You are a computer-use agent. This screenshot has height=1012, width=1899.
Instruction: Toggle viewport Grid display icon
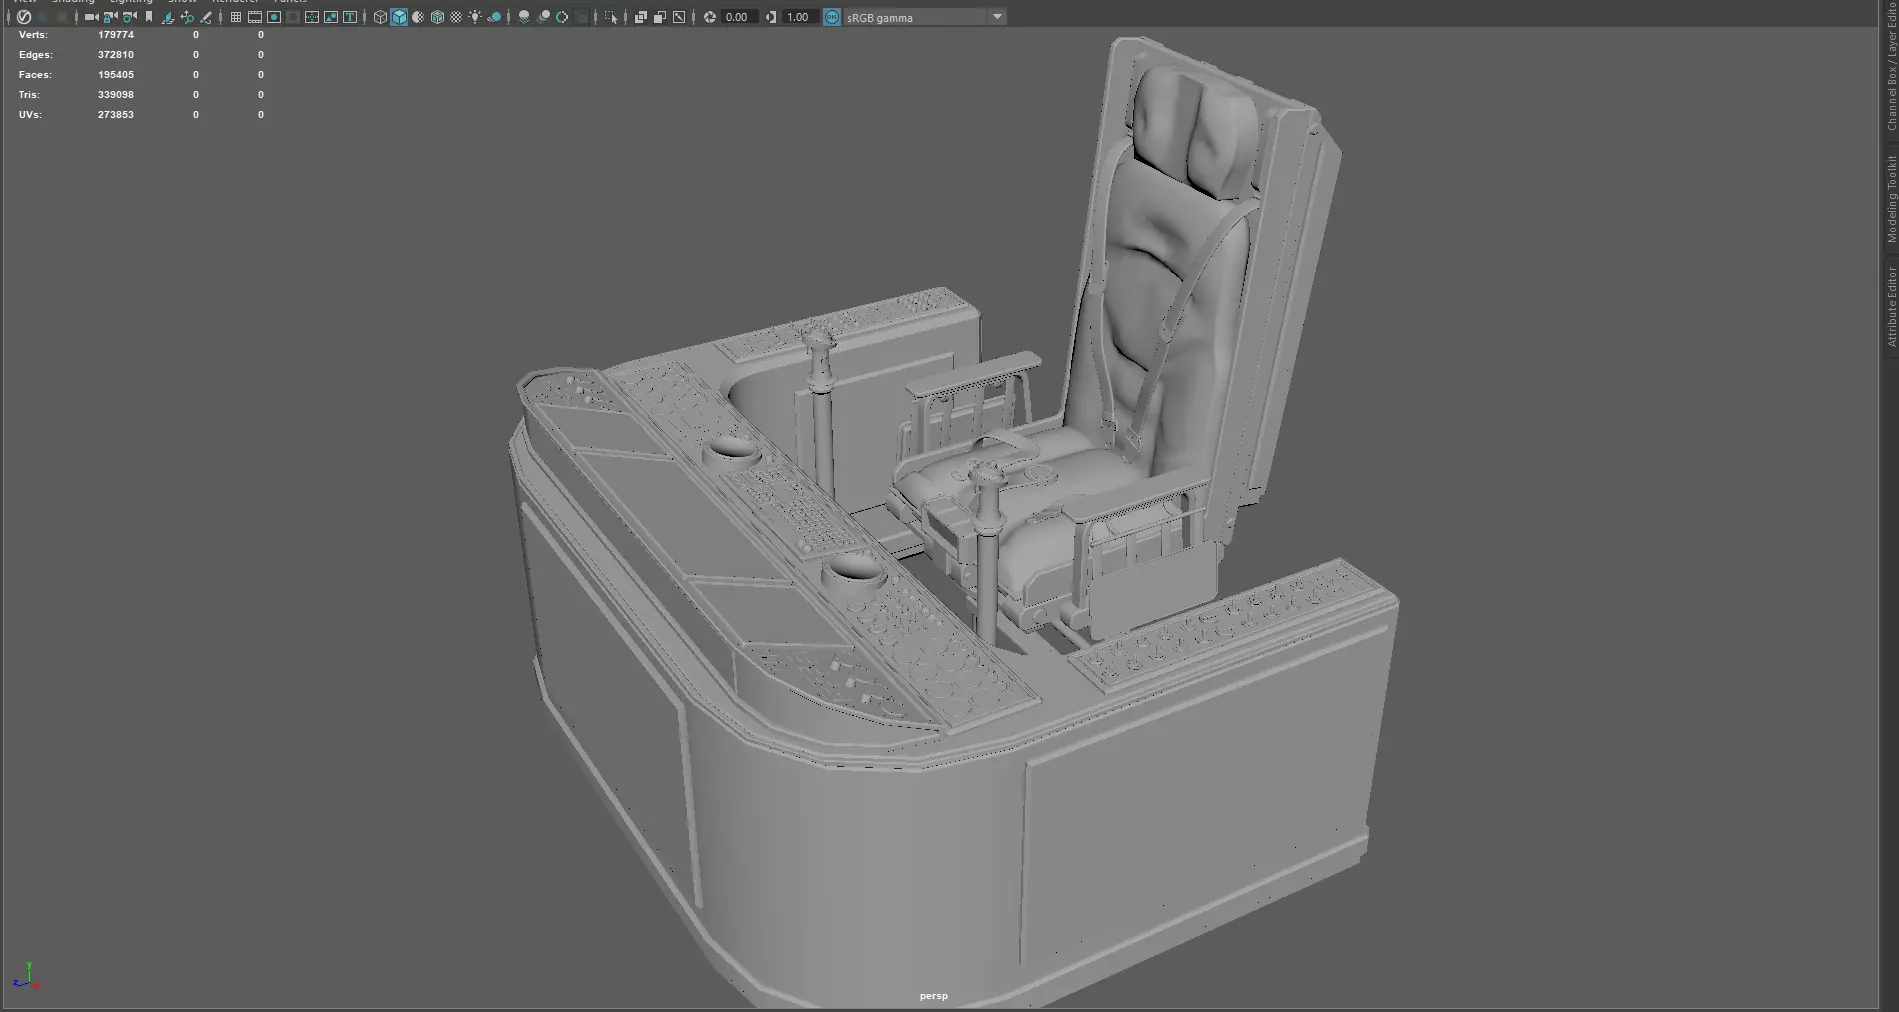pos(236,17)
